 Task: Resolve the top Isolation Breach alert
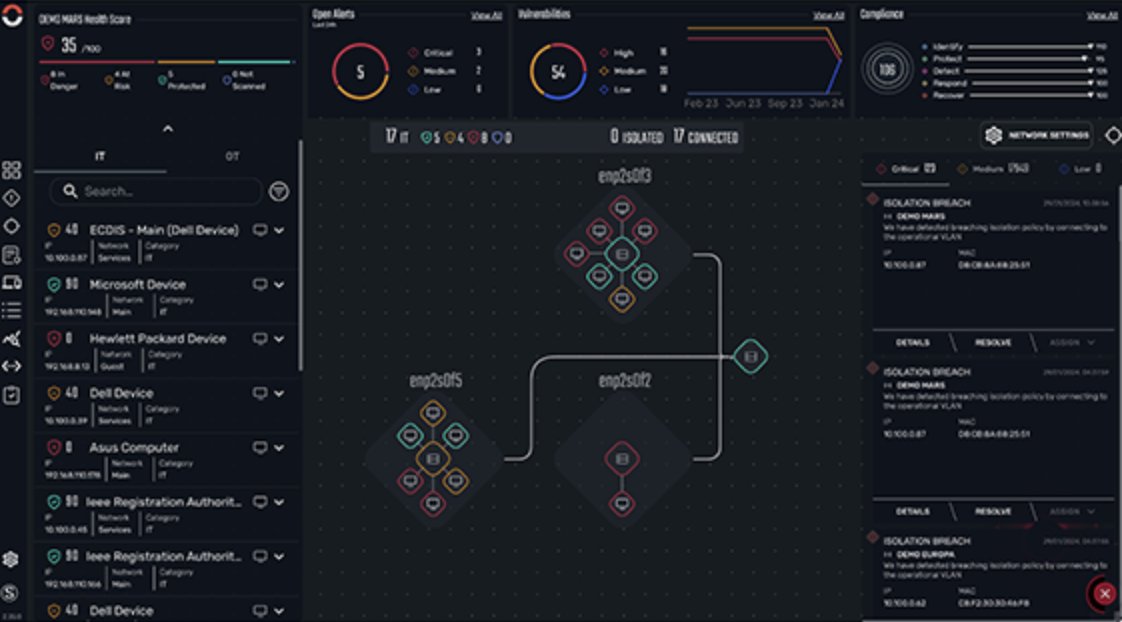click(993, 343)
